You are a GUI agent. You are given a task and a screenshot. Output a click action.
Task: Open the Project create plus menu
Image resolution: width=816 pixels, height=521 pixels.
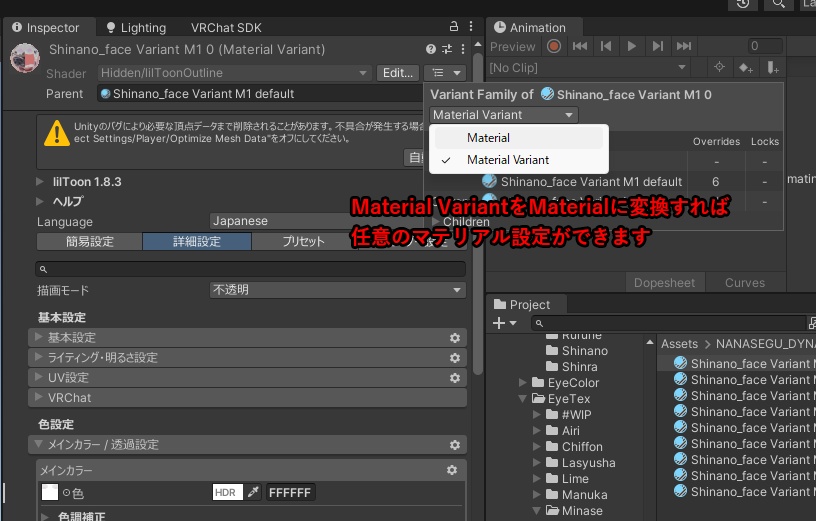[x=504, y=323]
